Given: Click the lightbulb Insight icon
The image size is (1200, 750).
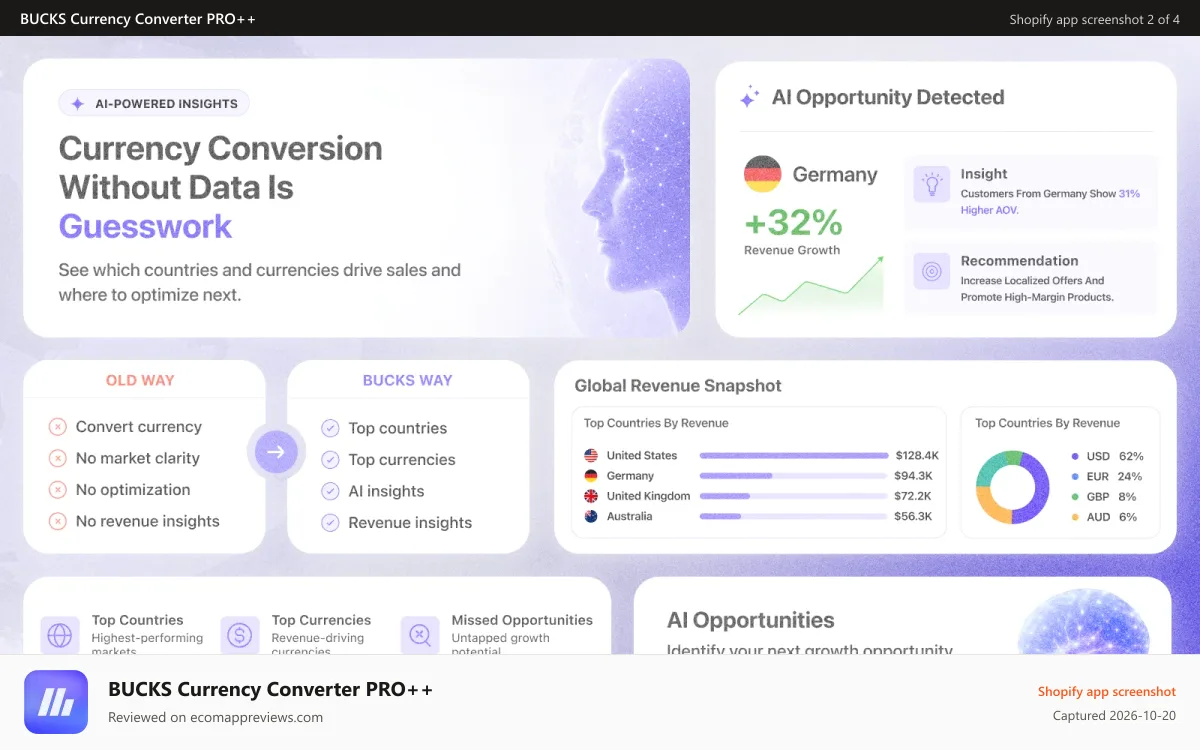Looking at the screenshot, I should tap(931, 185).
